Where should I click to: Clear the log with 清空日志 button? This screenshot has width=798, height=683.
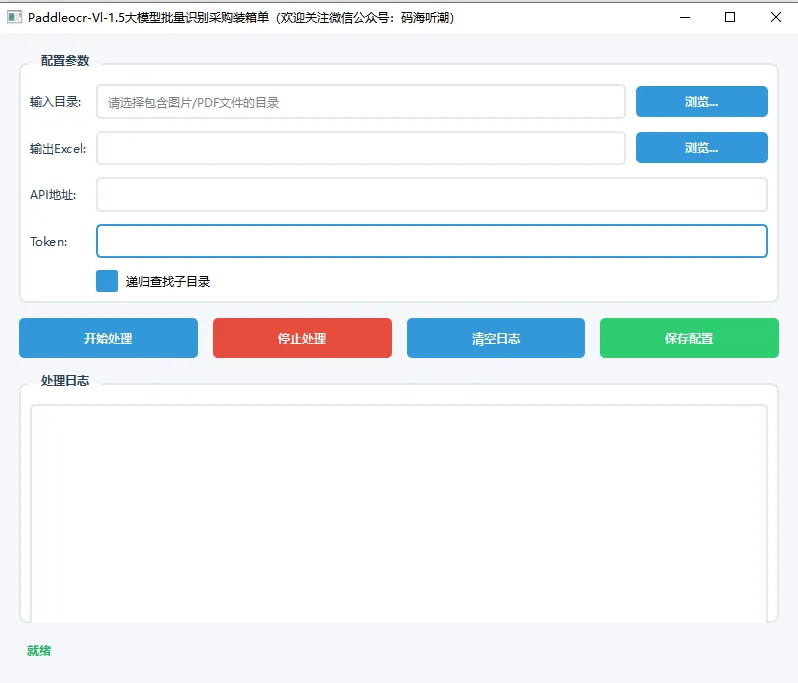[496, 338]
